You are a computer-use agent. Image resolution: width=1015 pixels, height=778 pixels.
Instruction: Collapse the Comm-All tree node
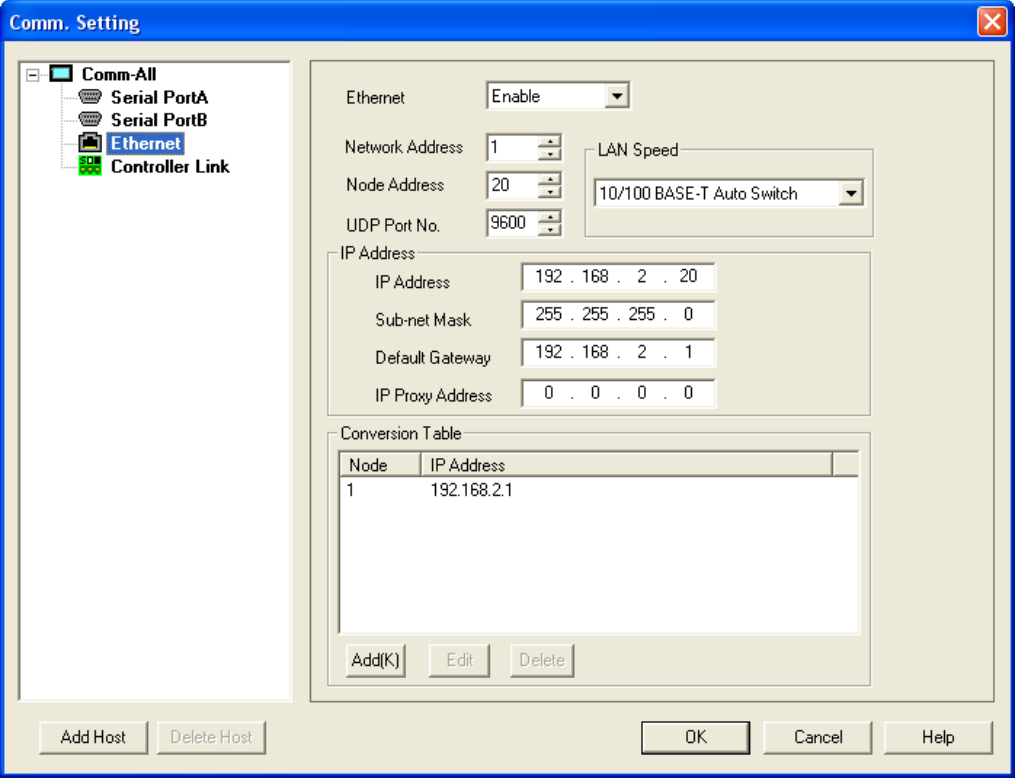[33, 75]
